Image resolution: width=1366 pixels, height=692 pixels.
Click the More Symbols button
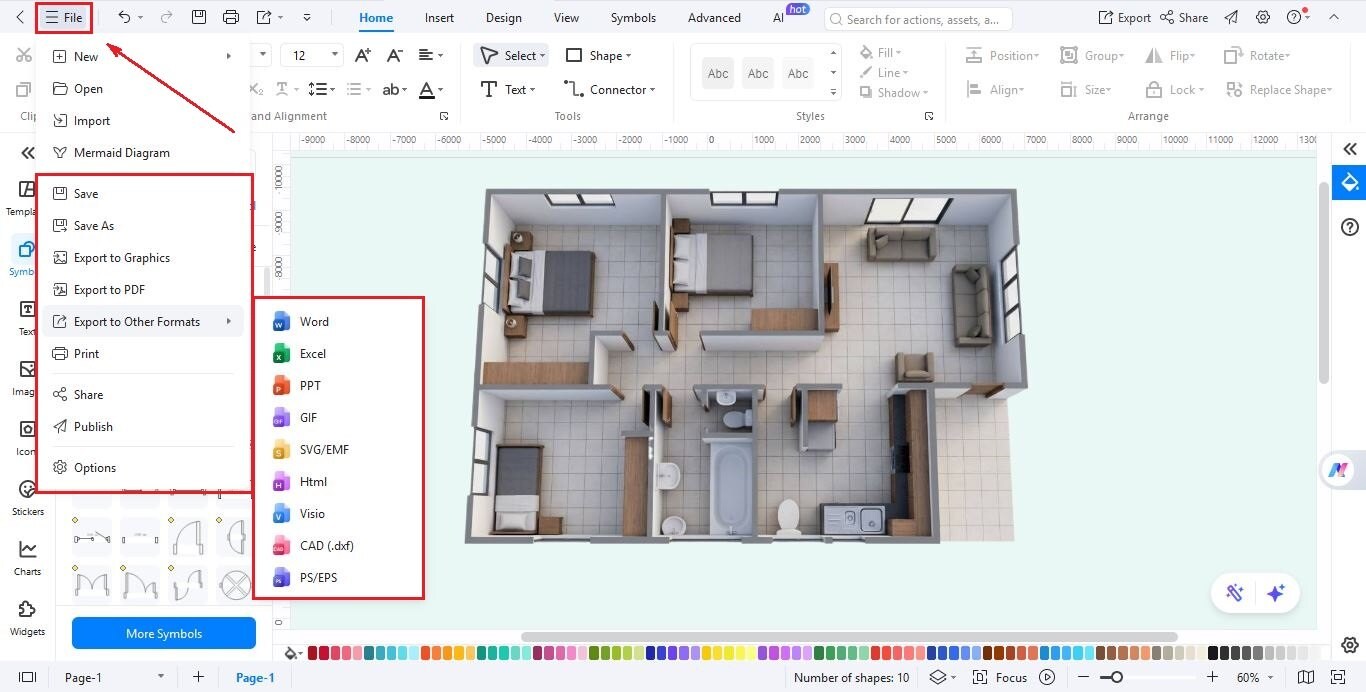163,631
